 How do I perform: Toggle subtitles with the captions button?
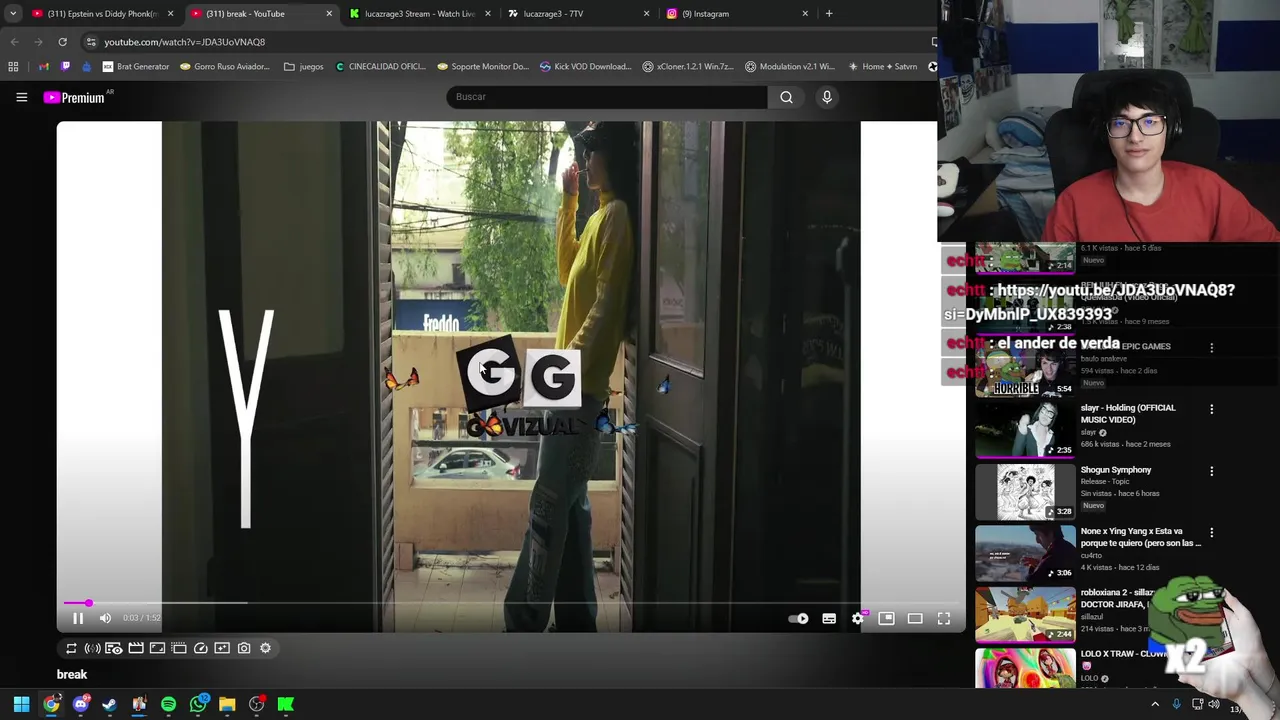pos(829,619)
